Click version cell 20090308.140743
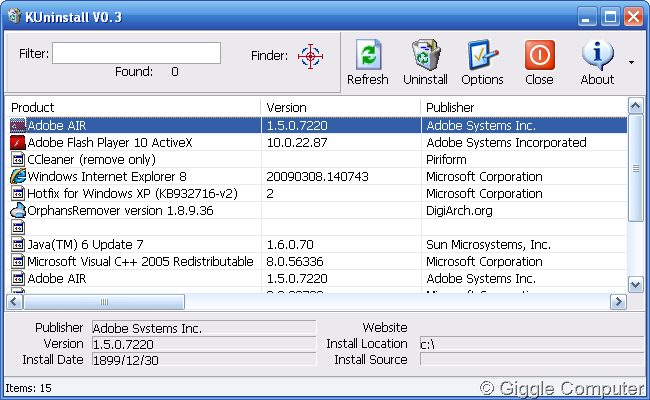 317,177
